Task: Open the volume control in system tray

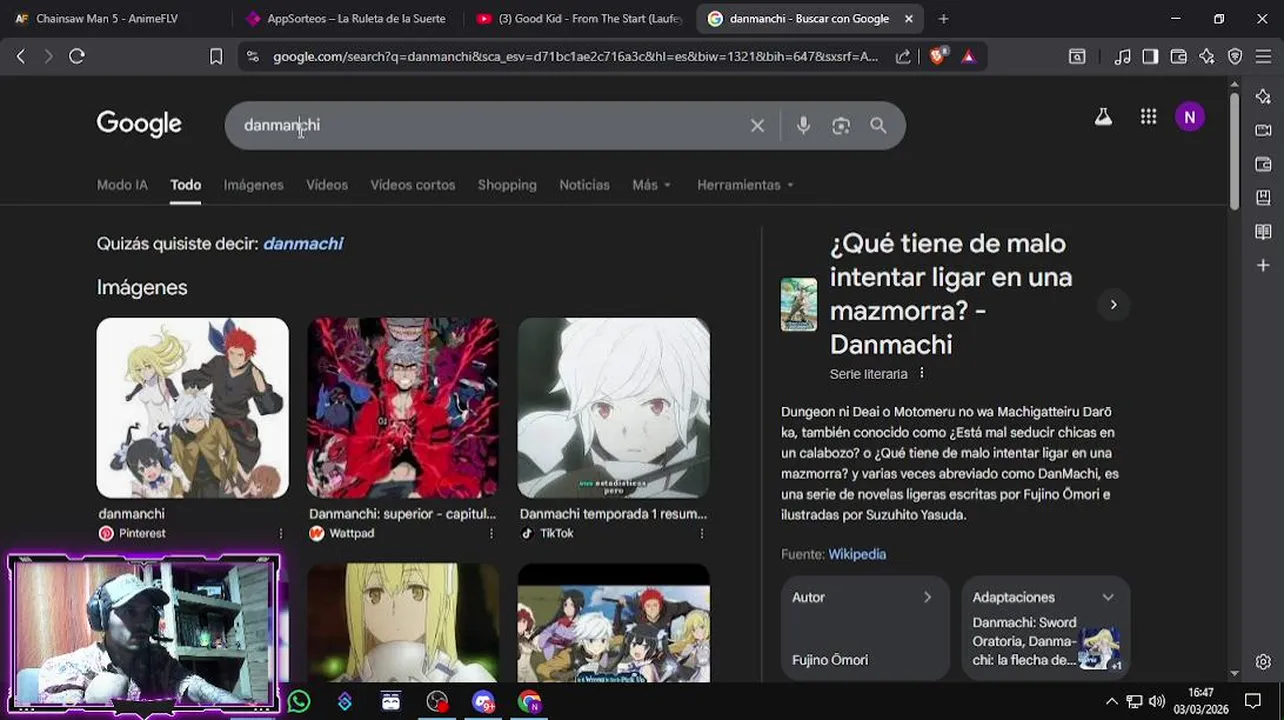Action: [x=1157, y=701]
